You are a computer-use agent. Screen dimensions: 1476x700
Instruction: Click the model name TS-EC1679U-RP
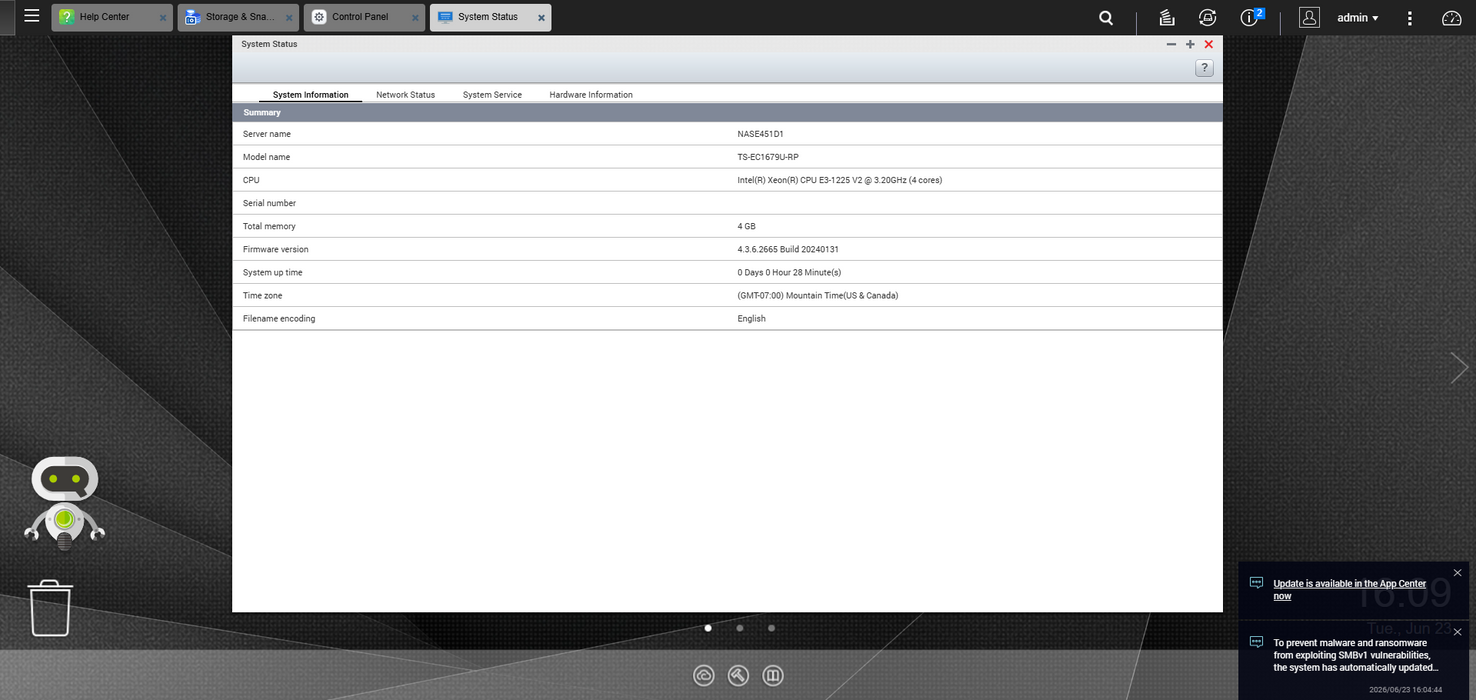(x=768, y=157)
